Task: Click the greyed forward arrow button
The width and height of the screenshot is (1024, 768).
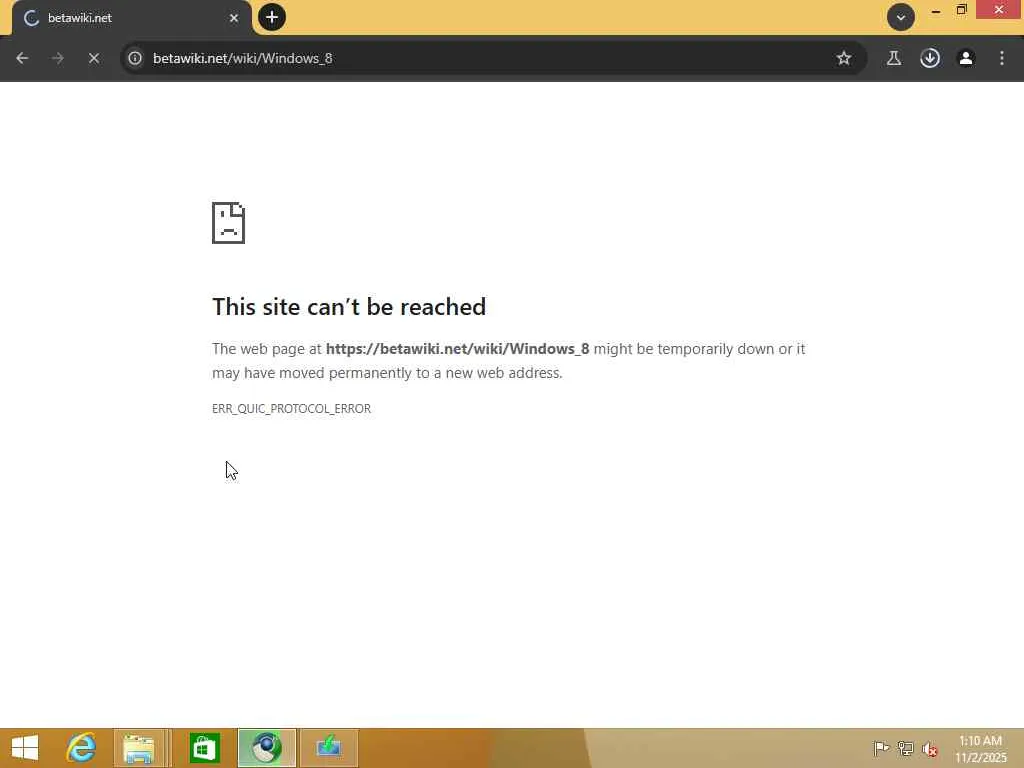Action: pyautogui.click(x=58, y=58)
